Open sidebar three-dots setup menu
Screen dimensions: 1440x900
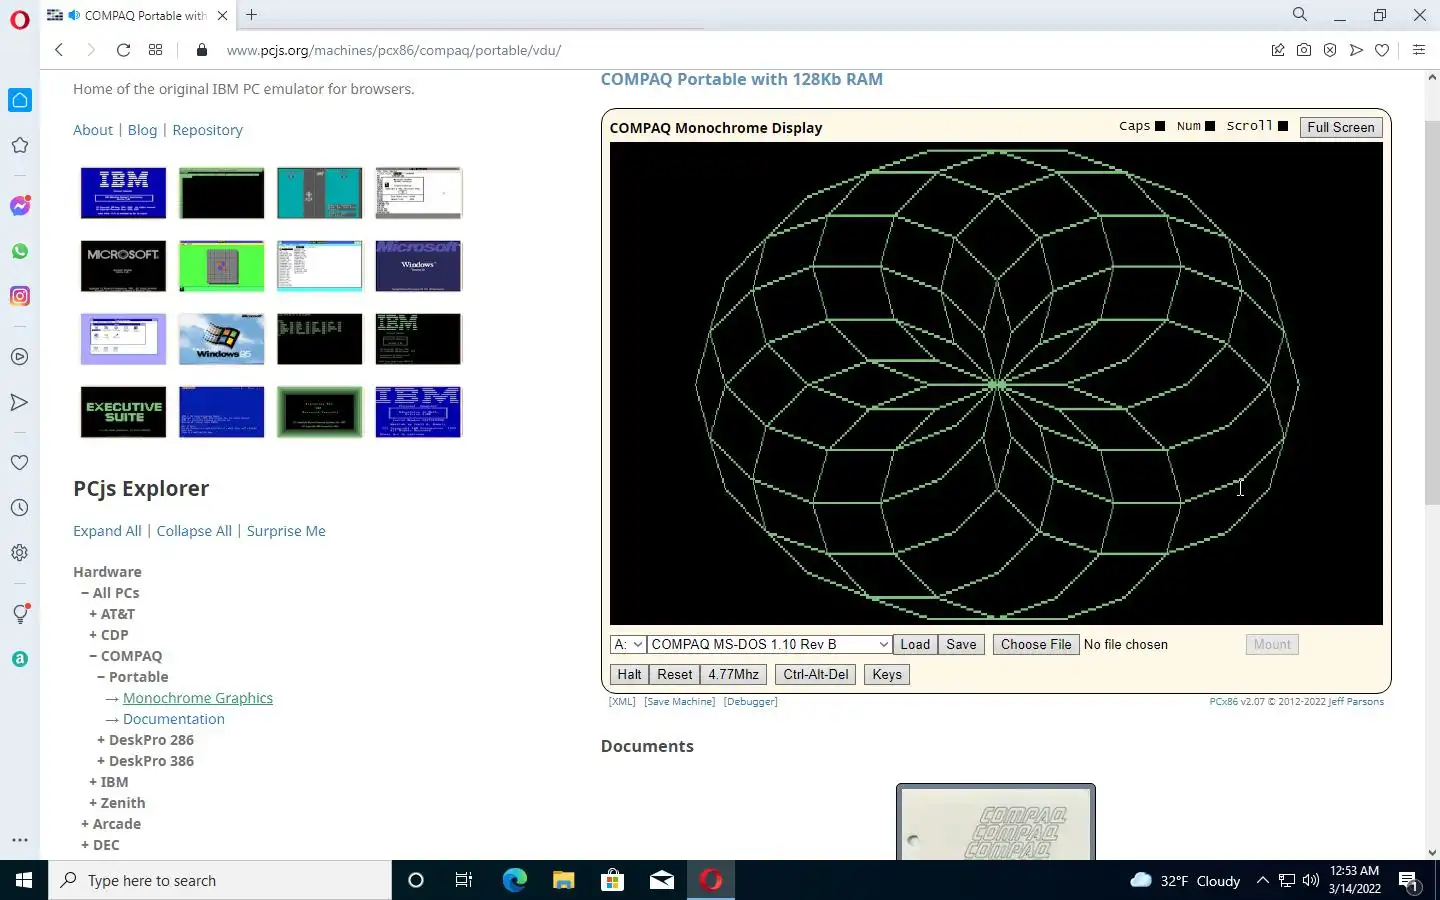[20, 840]
